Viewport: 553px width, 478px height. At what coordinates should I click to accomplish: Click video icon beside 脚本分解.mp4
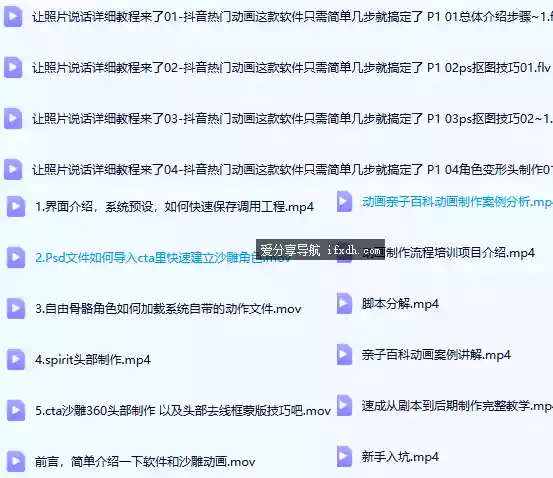click(x=344, y=303)
